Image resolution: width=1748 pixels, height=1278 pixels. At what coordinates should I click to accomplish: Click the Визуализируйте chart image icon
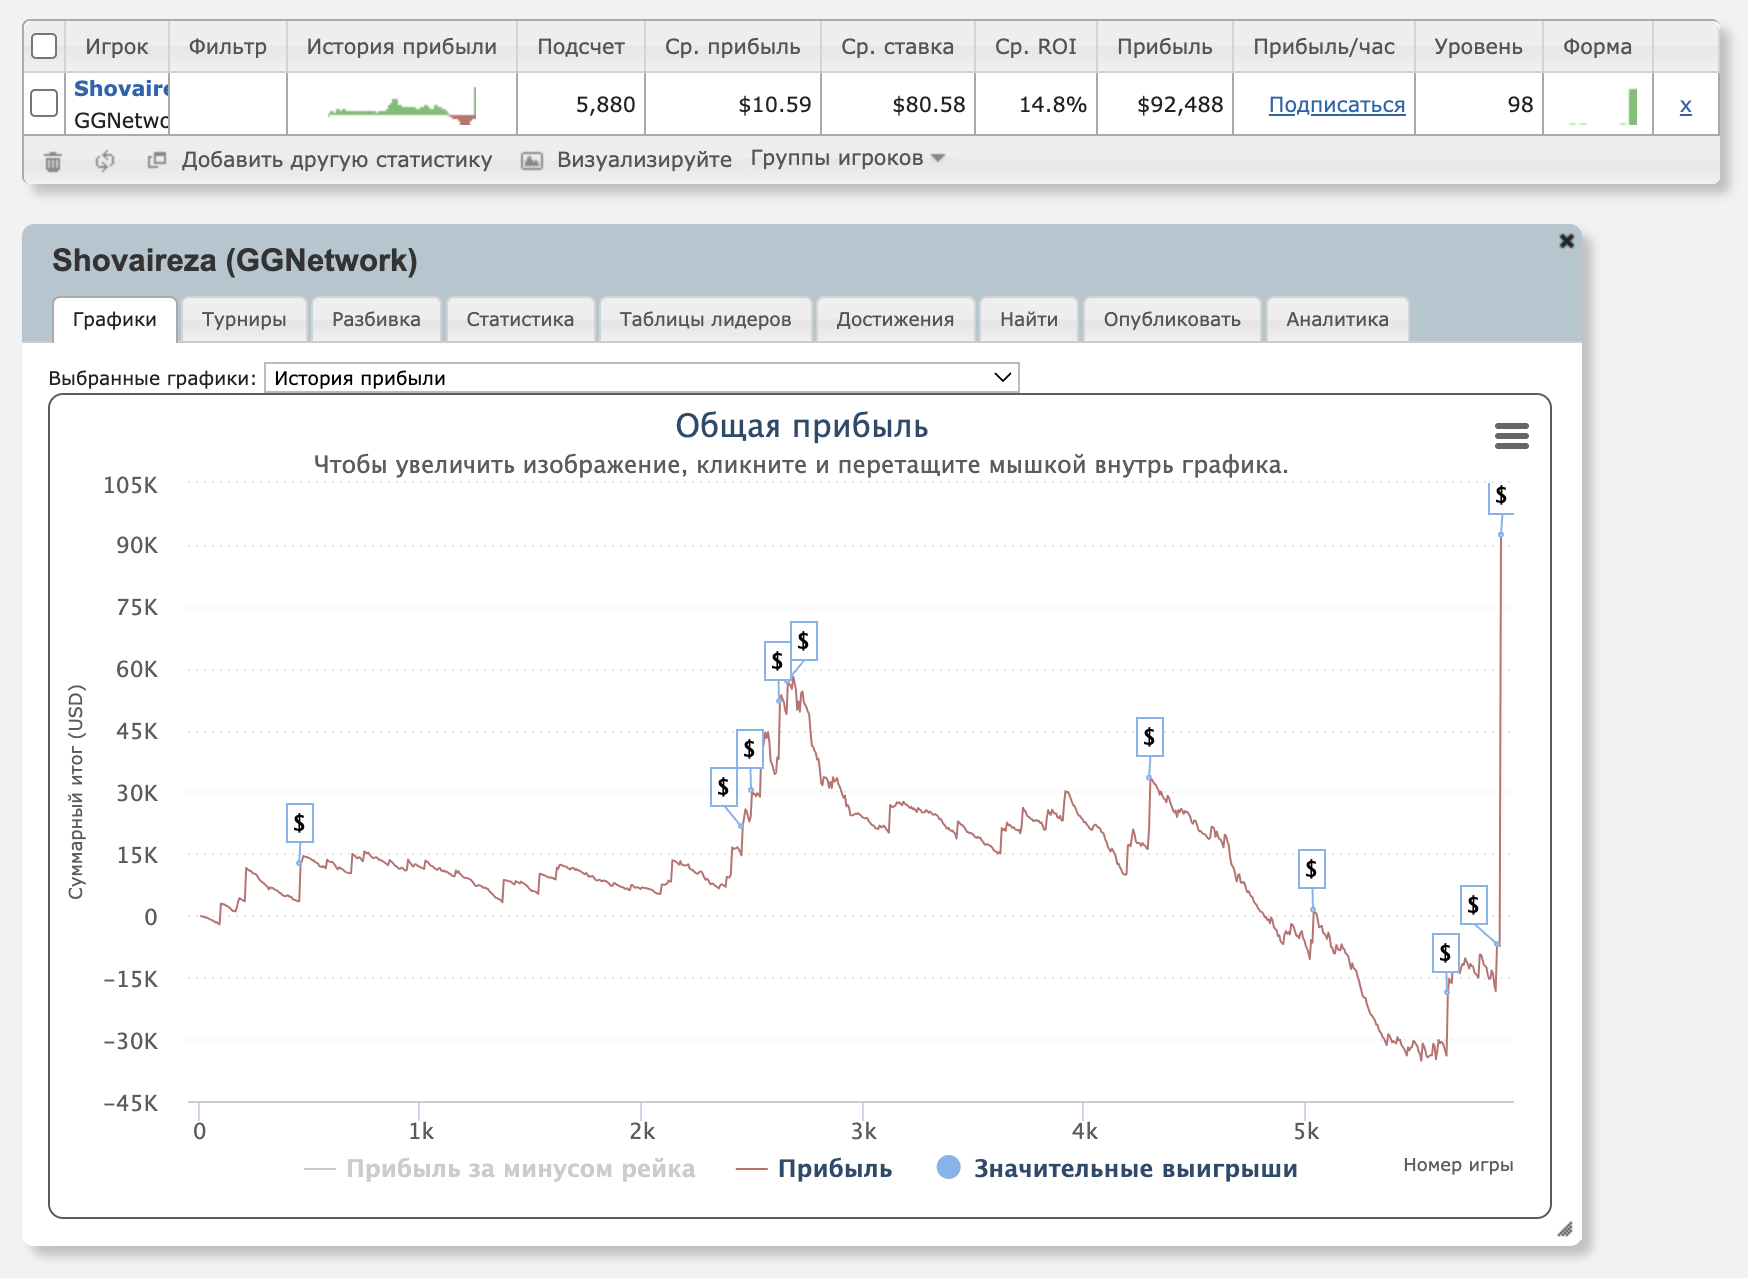(x=532, y=161)
